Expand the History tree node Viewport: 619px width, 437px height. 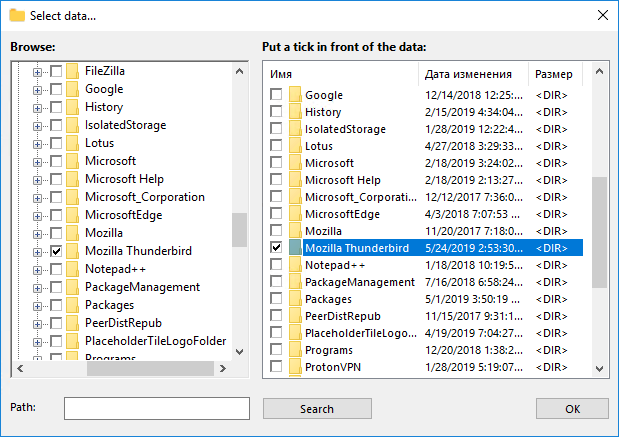click(37, 108)
